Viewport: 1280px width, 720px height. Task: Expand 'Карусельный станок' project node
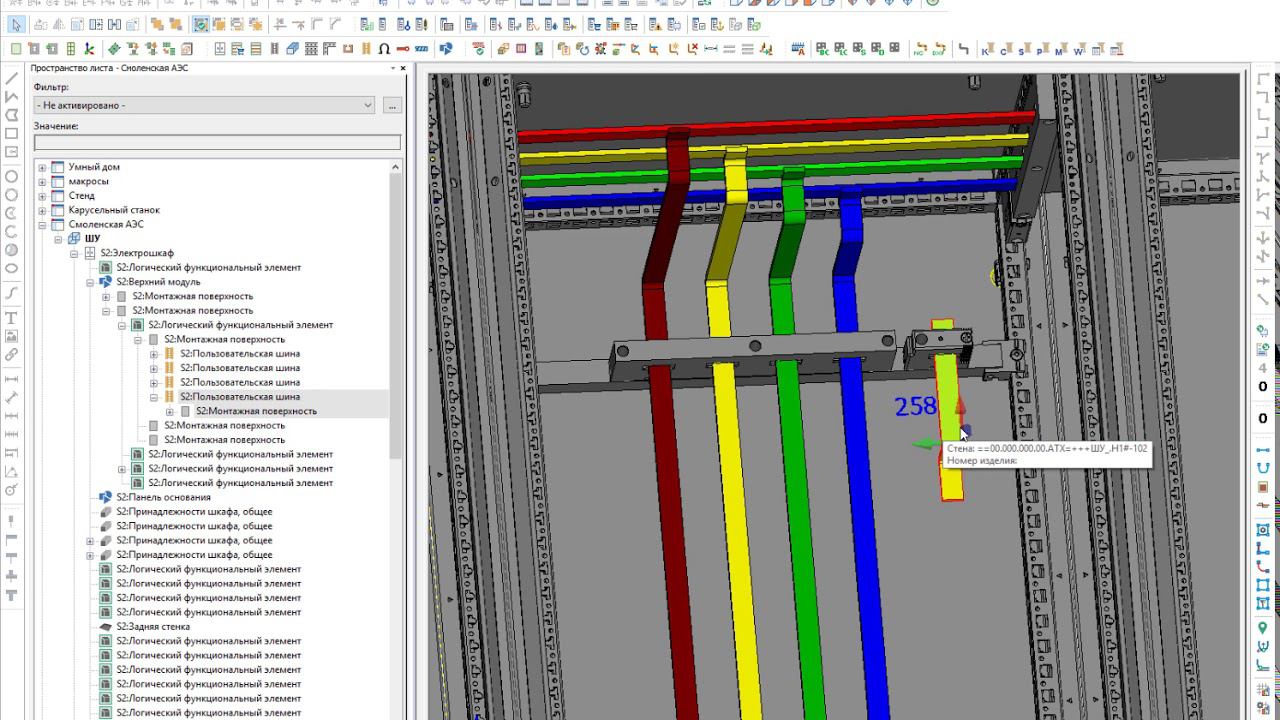(x=42, y=210)
